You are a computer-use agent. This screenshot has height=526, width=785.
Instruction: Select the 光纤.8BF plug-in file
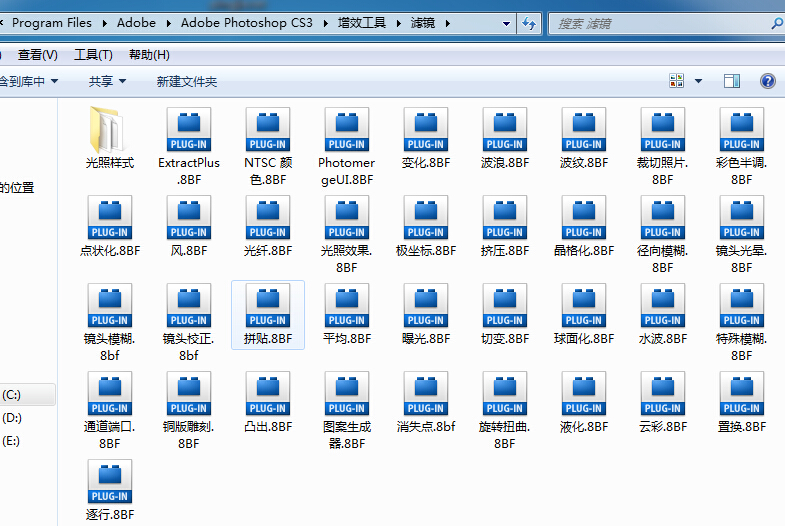coord(268,225)
